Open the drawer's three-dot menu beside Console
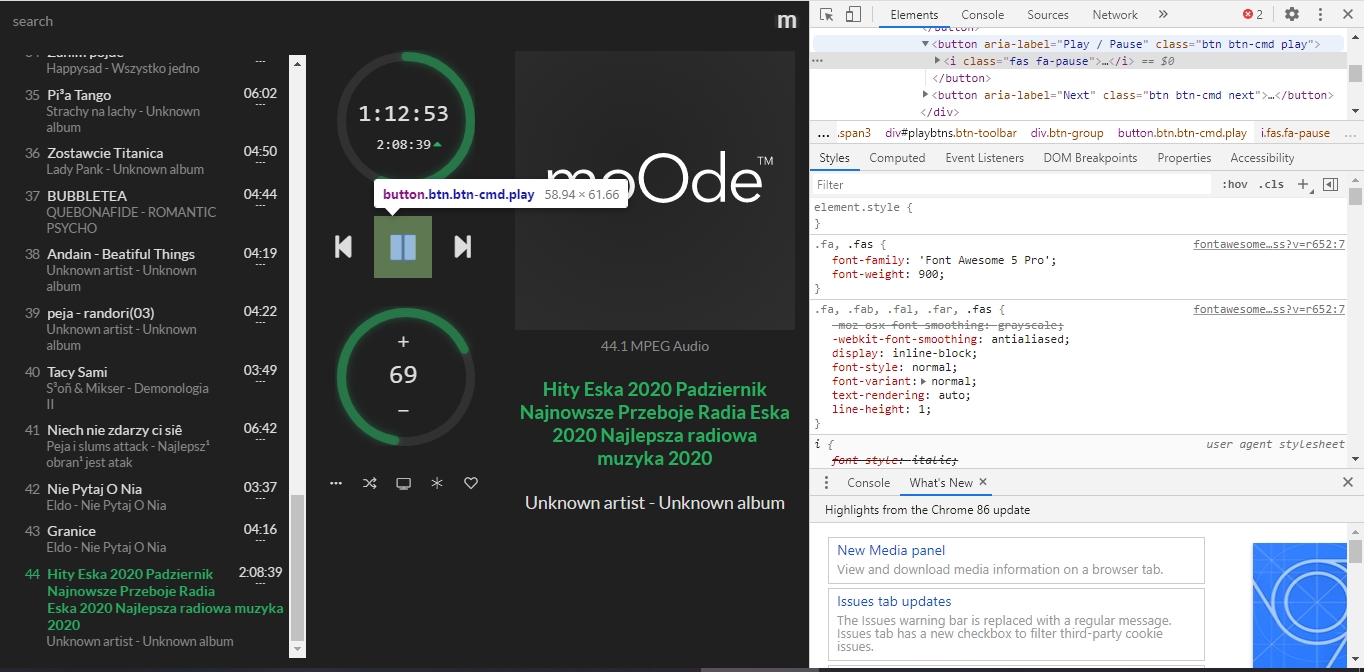Screen dimensions: 1364x672 (826, 483)
